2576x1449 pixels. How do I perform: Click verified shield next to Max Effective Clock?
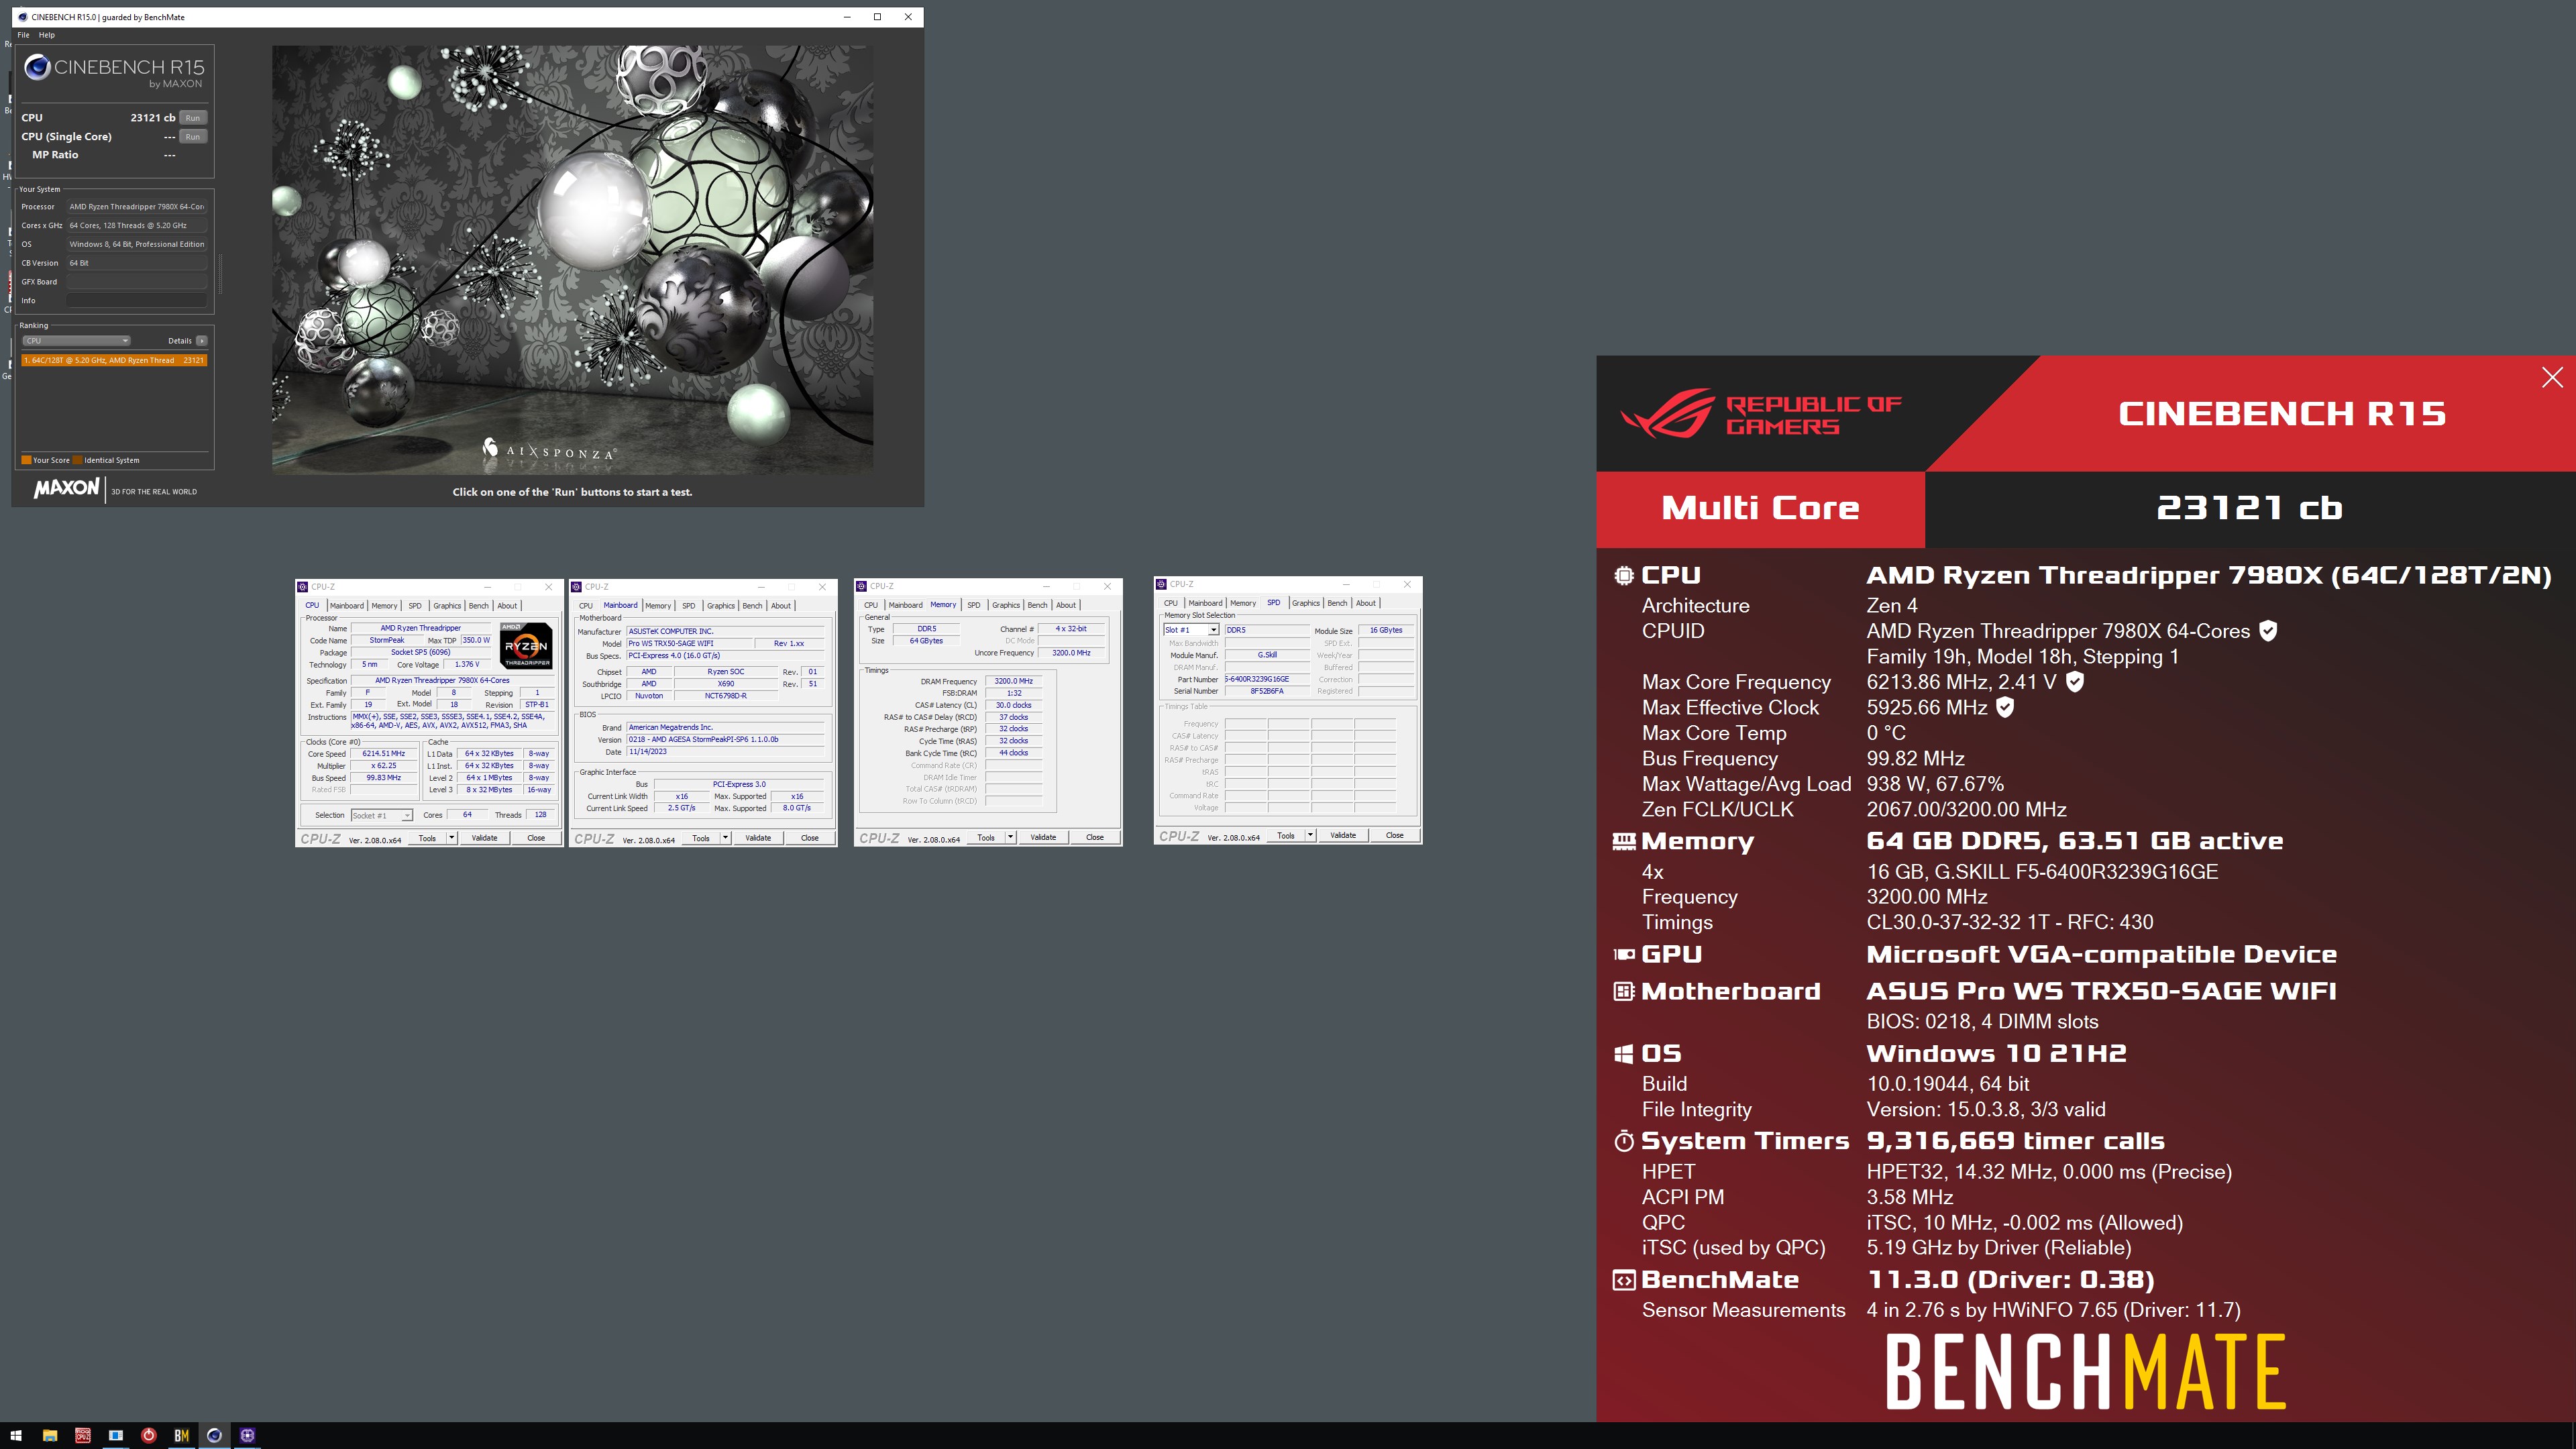pyautogui.click(x=2005, y=707)
